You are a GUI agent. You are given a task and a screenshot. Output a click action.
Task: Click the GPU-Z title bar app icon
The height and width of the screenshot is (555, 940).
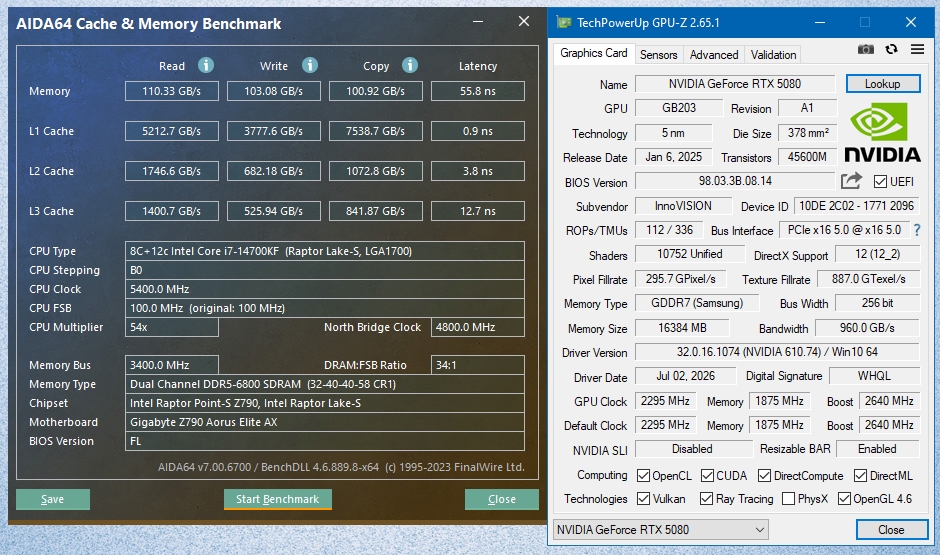[x=564, y=23]
